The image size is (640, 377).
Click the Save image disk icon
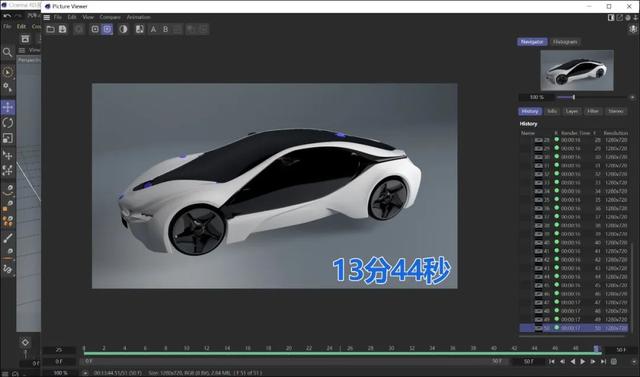click(x=62, y=29)
